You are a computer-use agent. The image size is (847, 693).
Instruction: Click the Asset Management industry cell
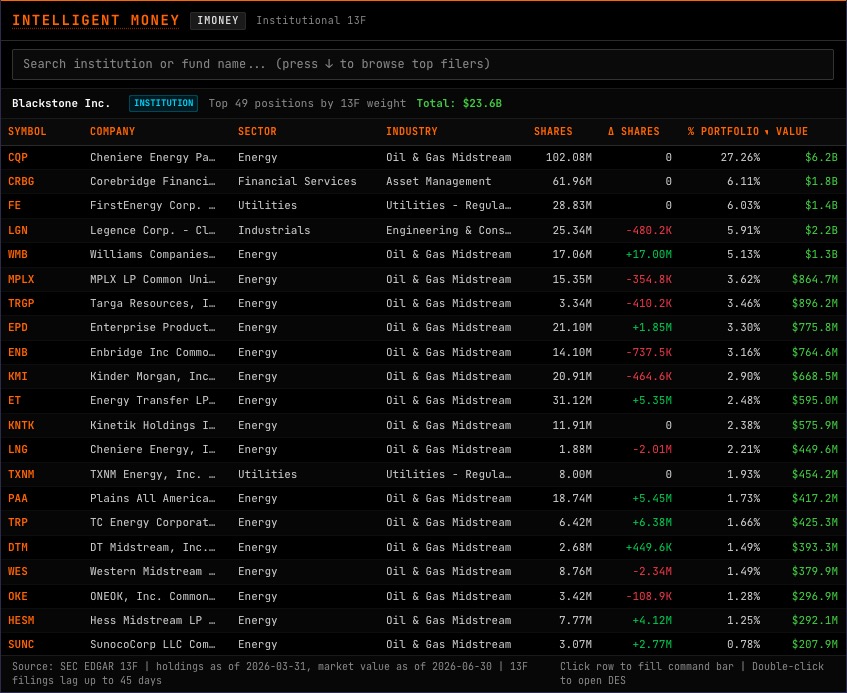439,181
